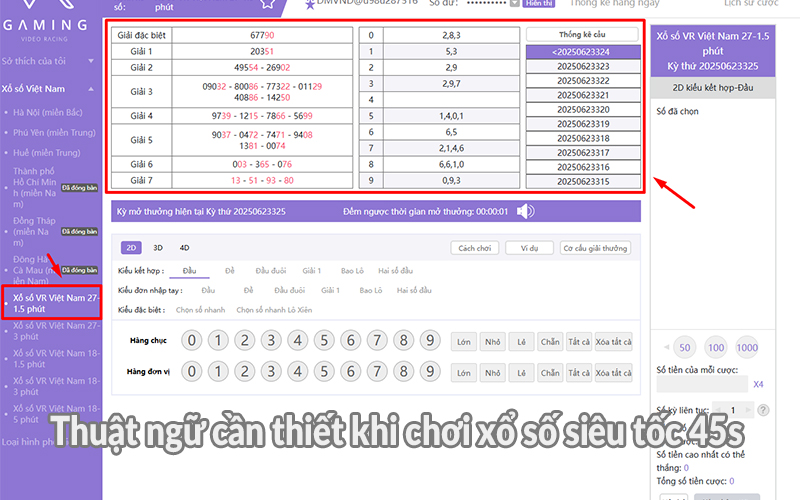Image resolution: width=800 pixels, height=500 pixels.
Task: Open the balance dropdown arrow
Action: [x=514, y=4]
